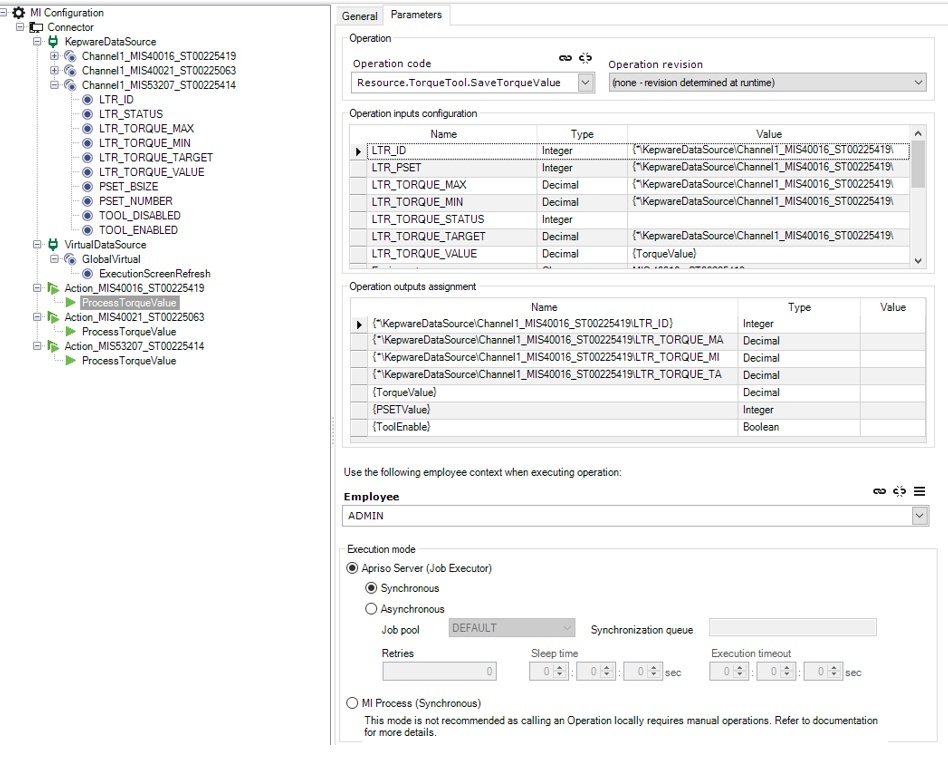Click play icon of ProcessTorqueValue under Action_MIS53207

71,361
